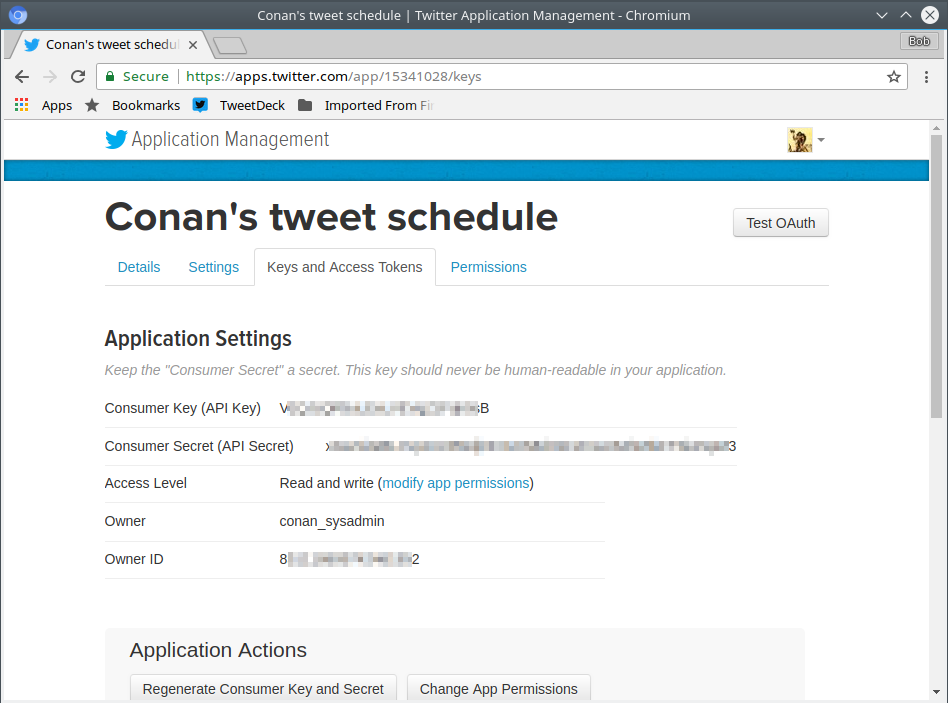Screen dimensions: 948x703
Task: Click the browser forward arrow
Action: tap(50, 77)
